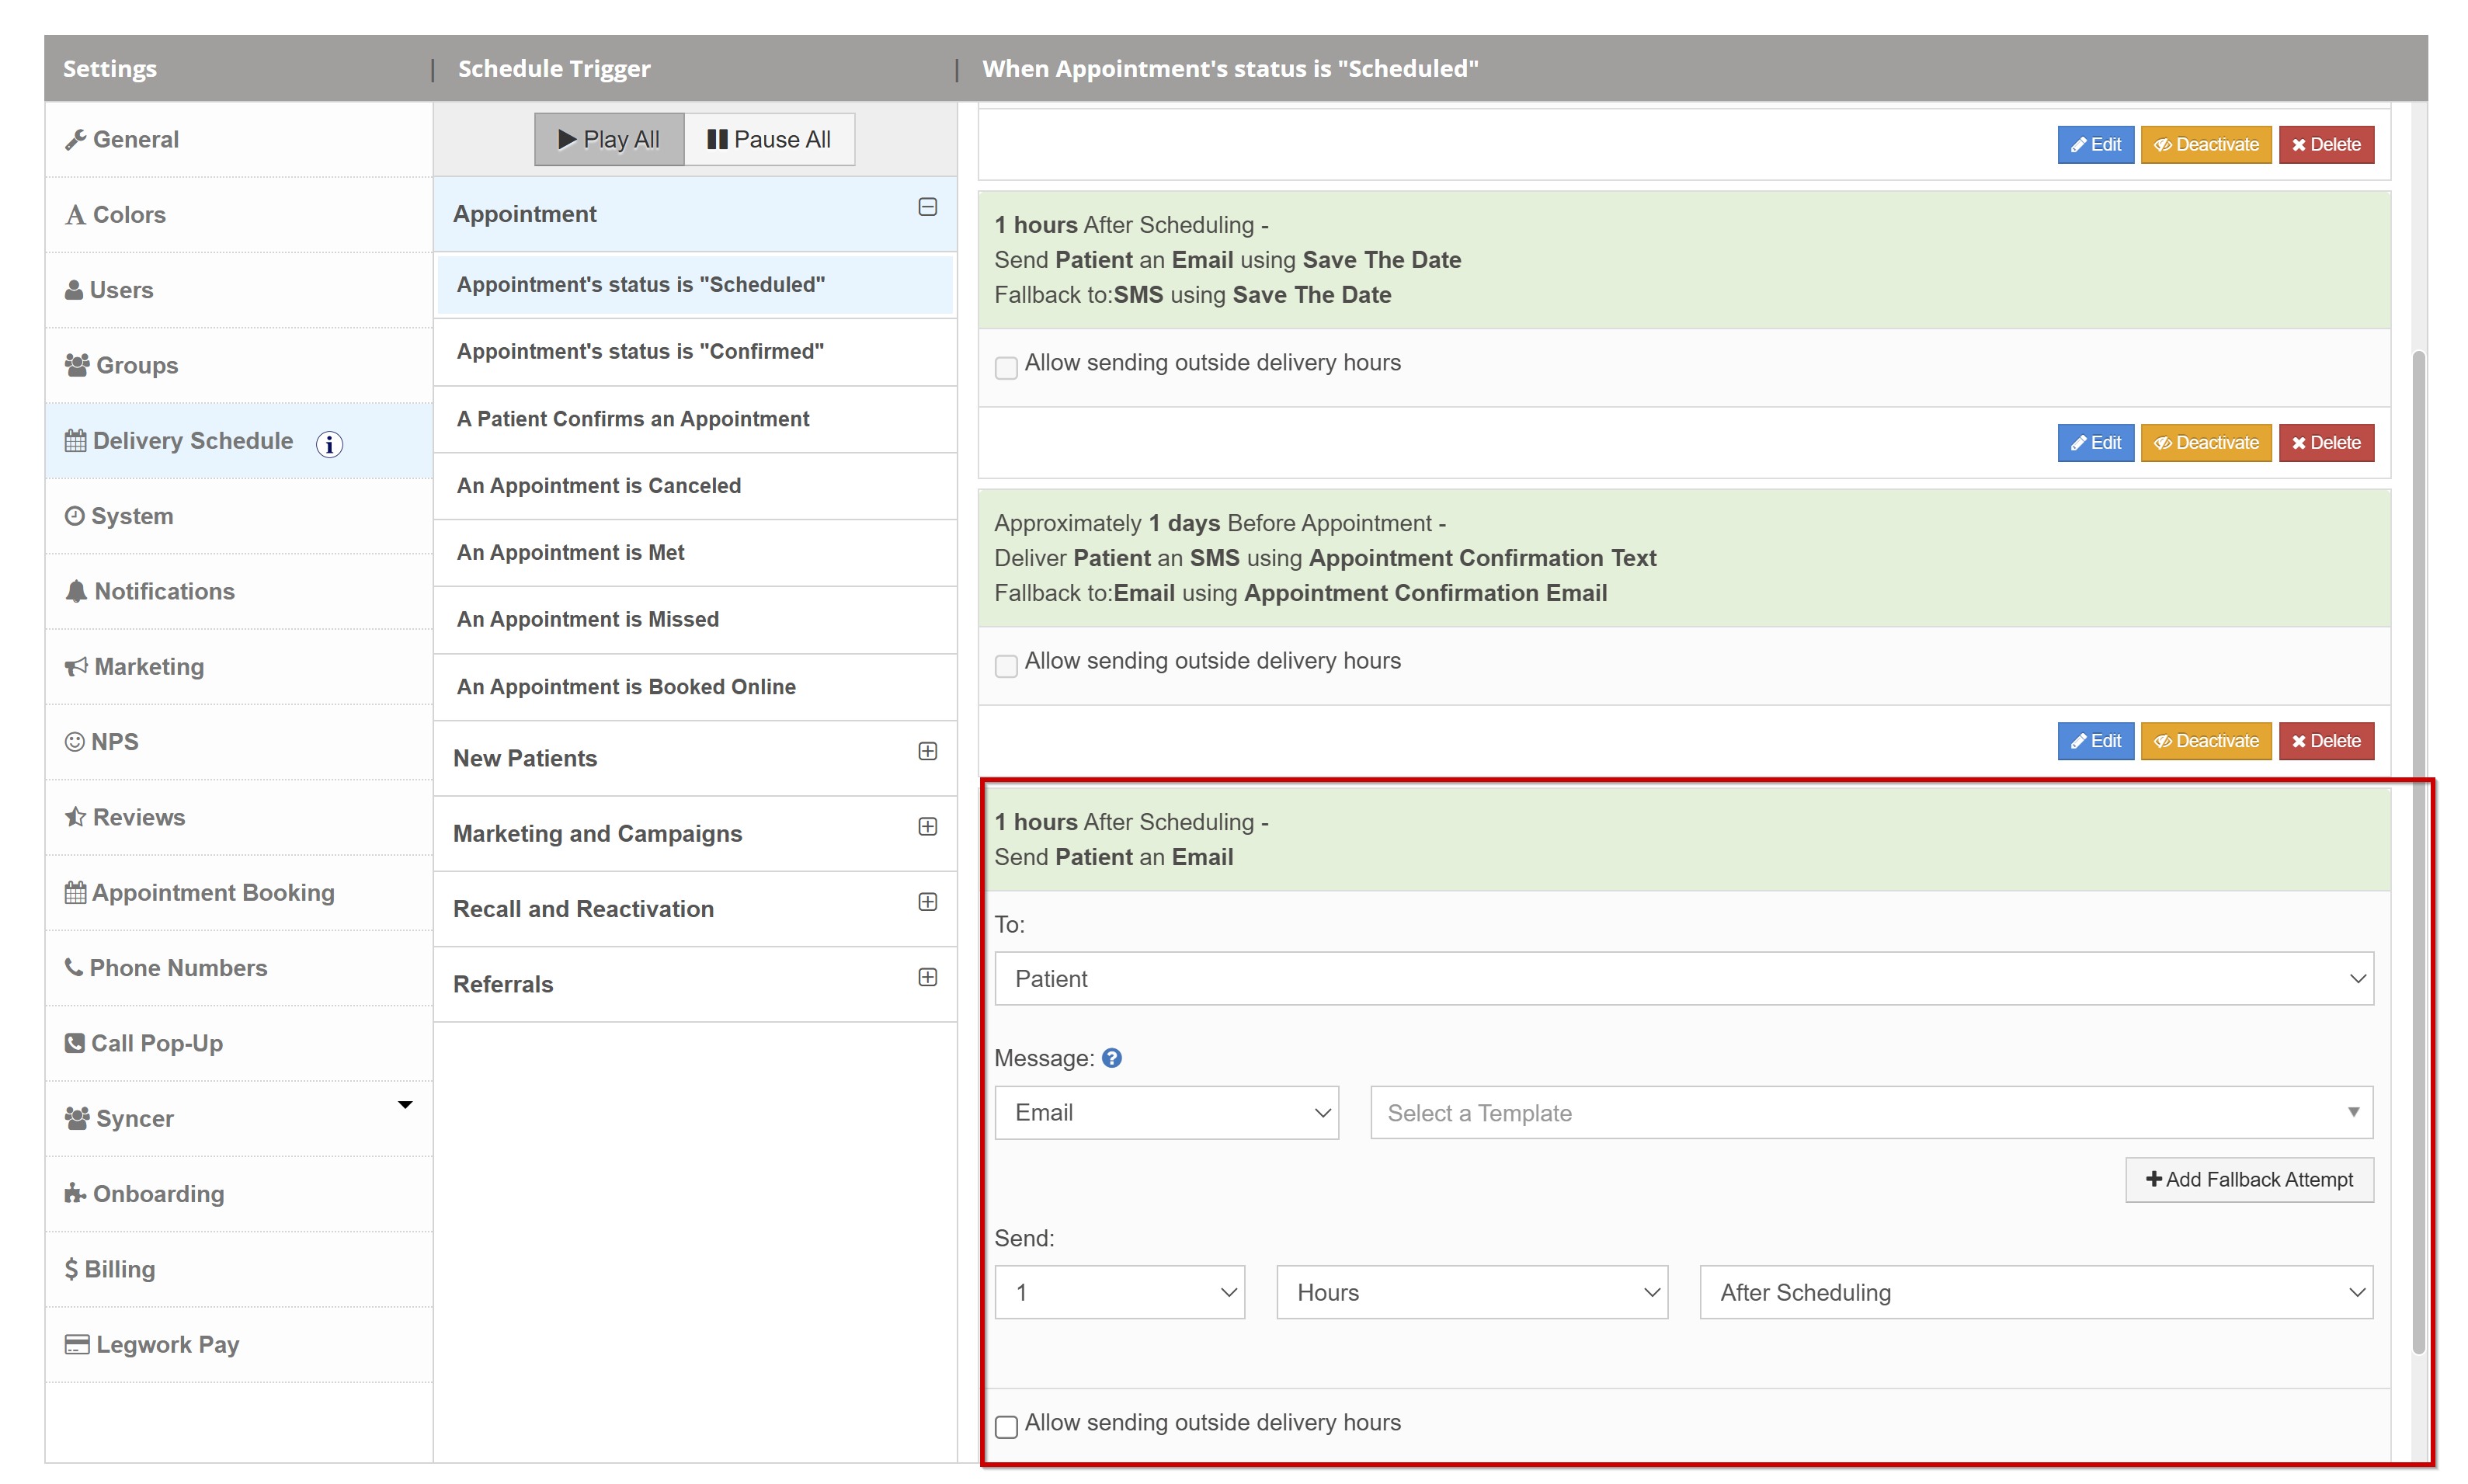Deactivate the Appointment Confirmation Text rule

2205,741
